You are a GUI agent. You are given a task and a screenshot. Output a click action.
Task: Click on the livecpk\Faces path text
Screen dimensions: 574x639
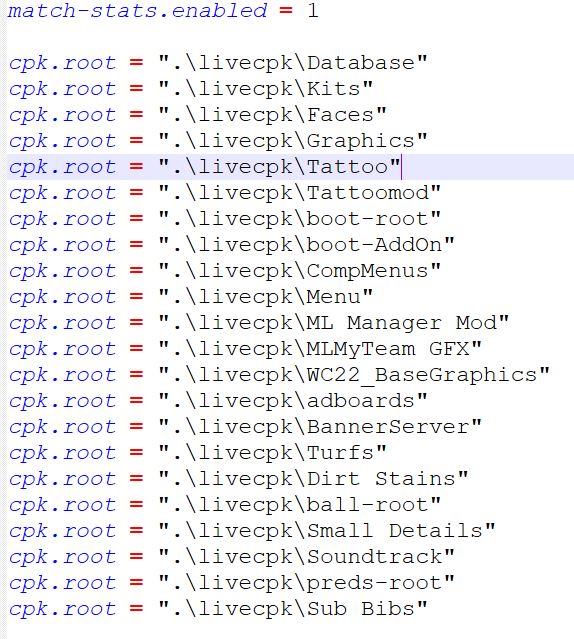coord(273,115)
